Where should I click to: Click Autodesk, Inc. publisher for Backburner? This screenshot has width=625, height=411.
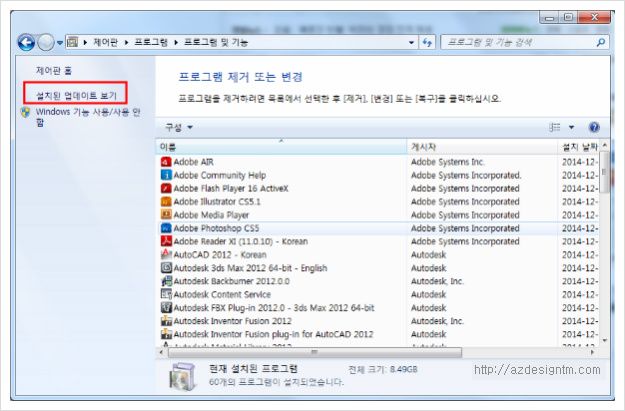pos(437,281)
